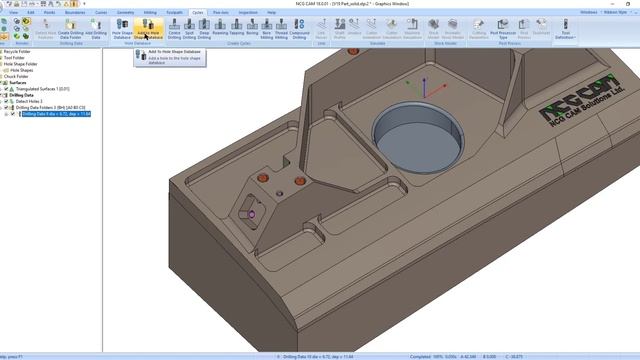Select the Recycle Folder tree item
640x360 pixels.
pyautogui.click(x=17, y=51)
